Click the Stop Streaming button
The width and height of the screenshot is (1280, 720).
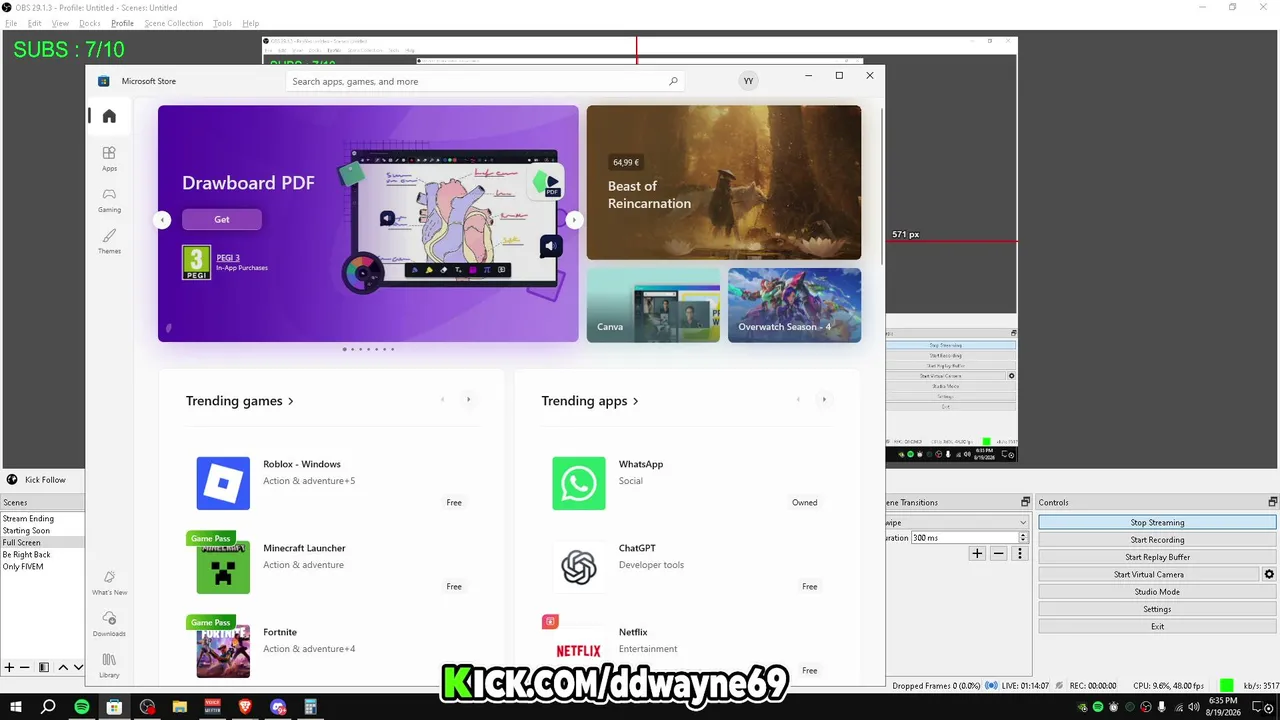[1157, 522]
